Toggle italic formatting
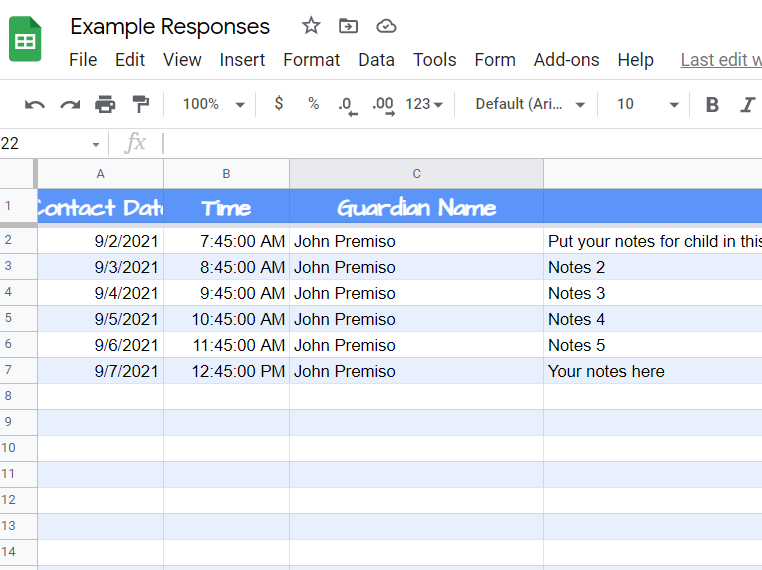762x570 pixels. (747, 104)
